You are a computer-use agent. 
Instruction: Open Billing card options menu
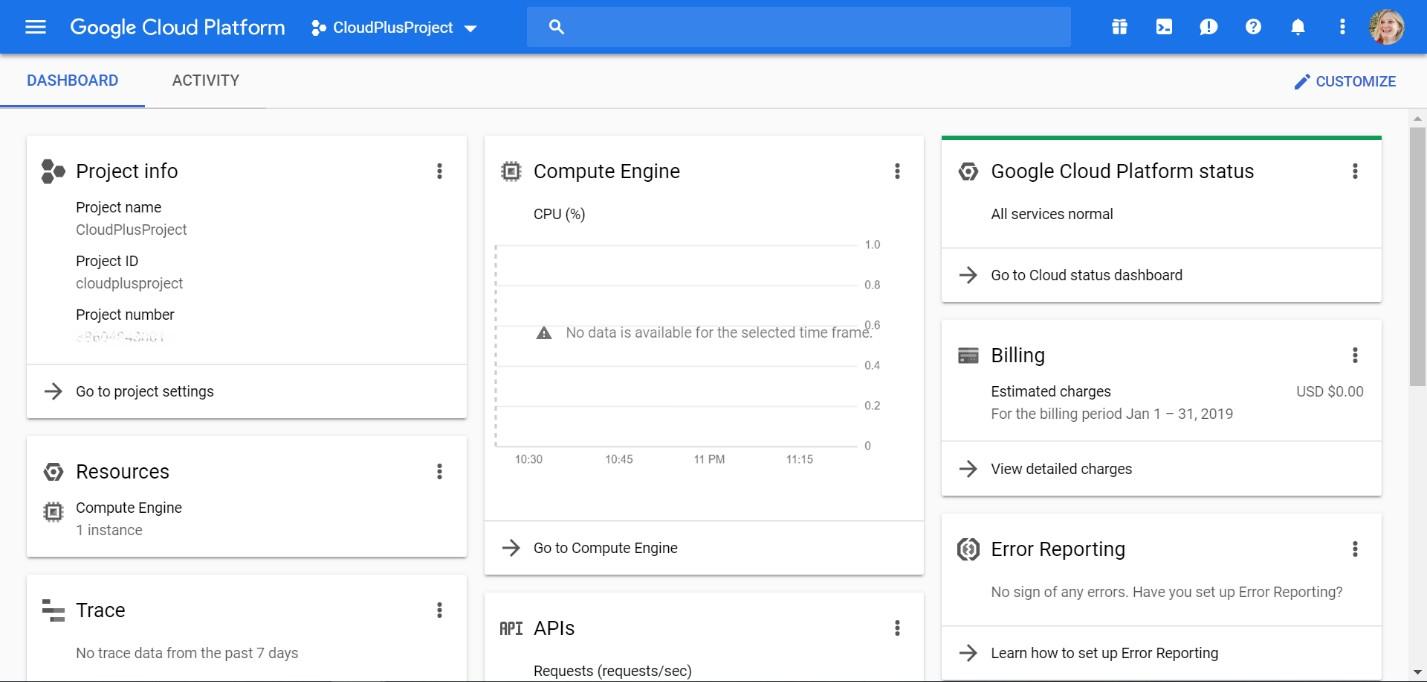(x=1355, y=355)
